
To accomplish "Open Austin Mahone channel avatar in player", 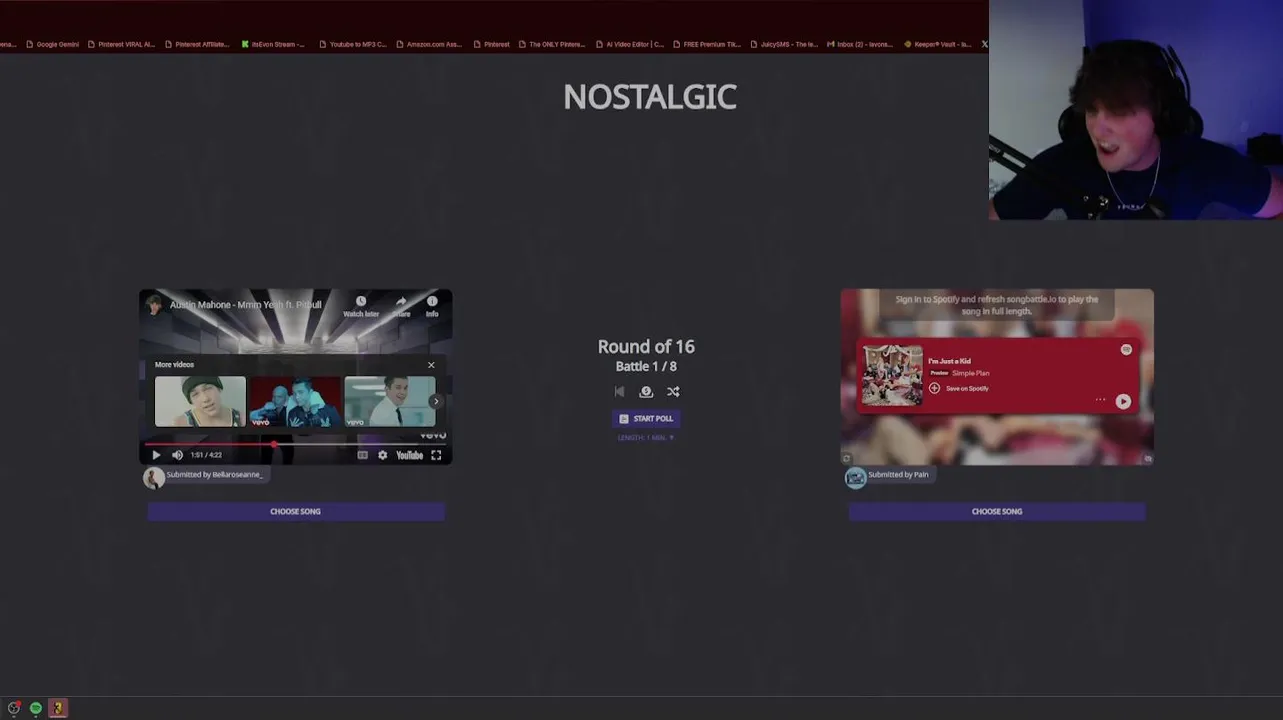I will (x=154, y=305).
